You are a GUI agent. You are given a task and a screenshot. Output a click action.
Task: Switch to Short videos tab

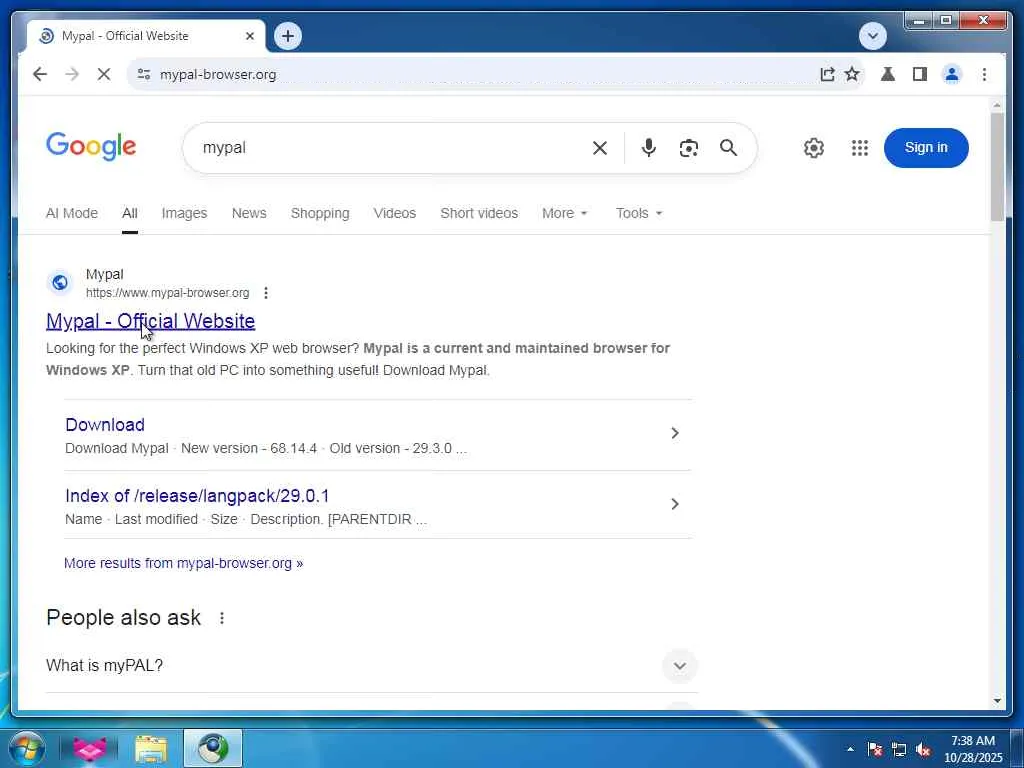479,214
